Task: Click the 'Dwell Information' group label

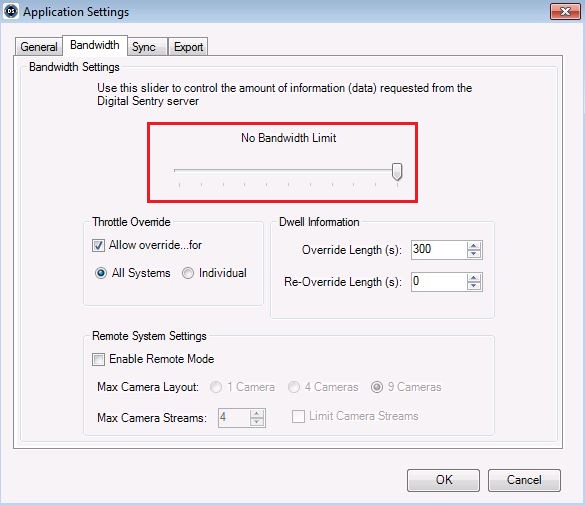Action: (x=319, y=222)
